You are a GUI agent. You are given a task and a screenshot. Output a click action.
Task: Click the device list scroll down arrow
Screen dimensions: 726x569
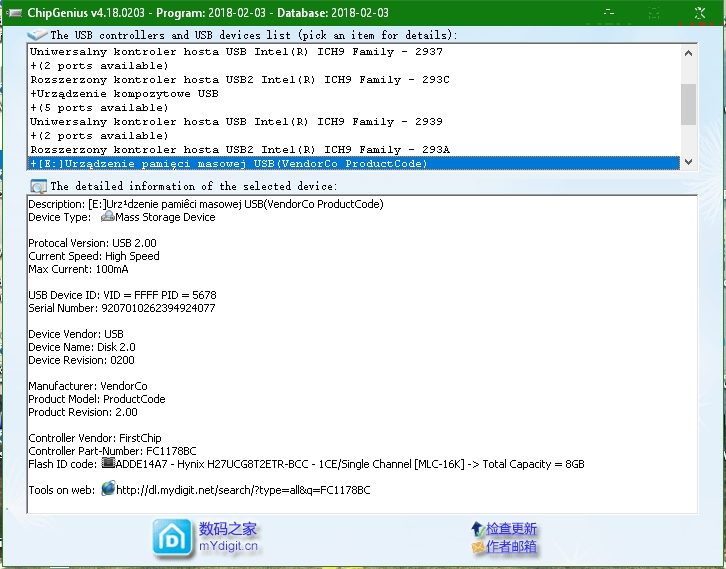pyautogui.click(x=688, y=162)
